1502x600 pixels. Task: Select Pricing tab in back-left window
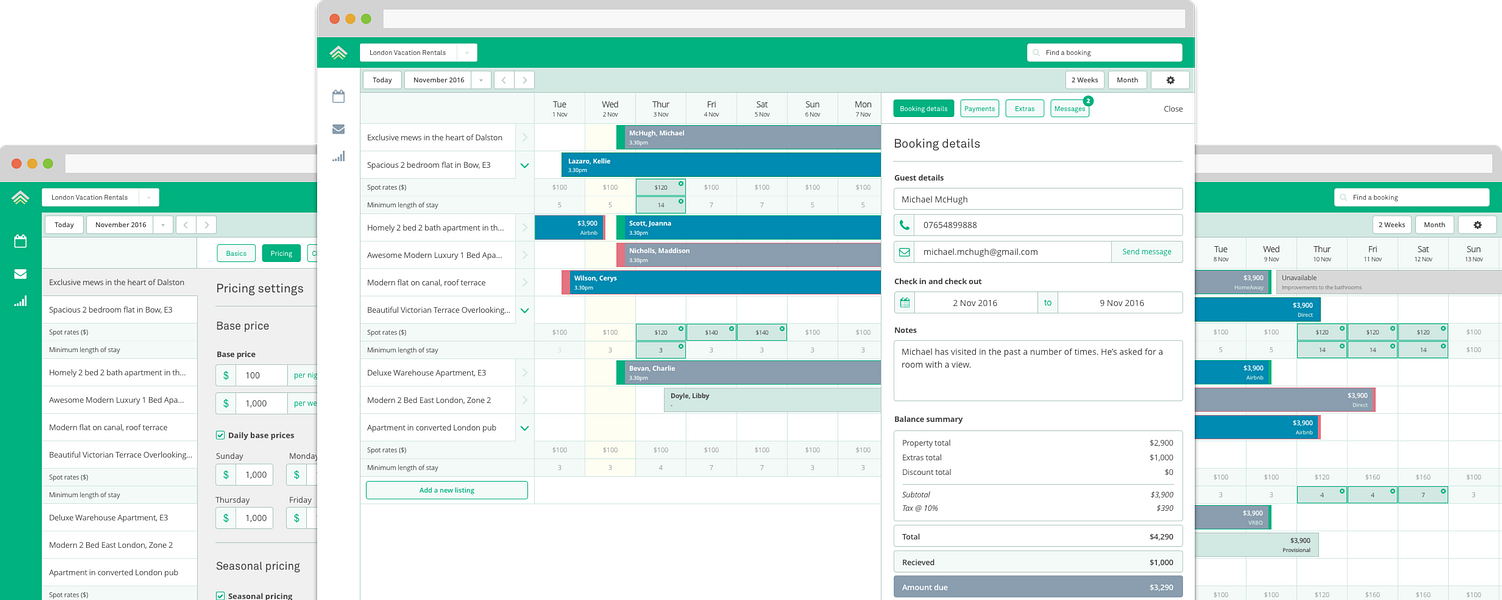(281, 253)
